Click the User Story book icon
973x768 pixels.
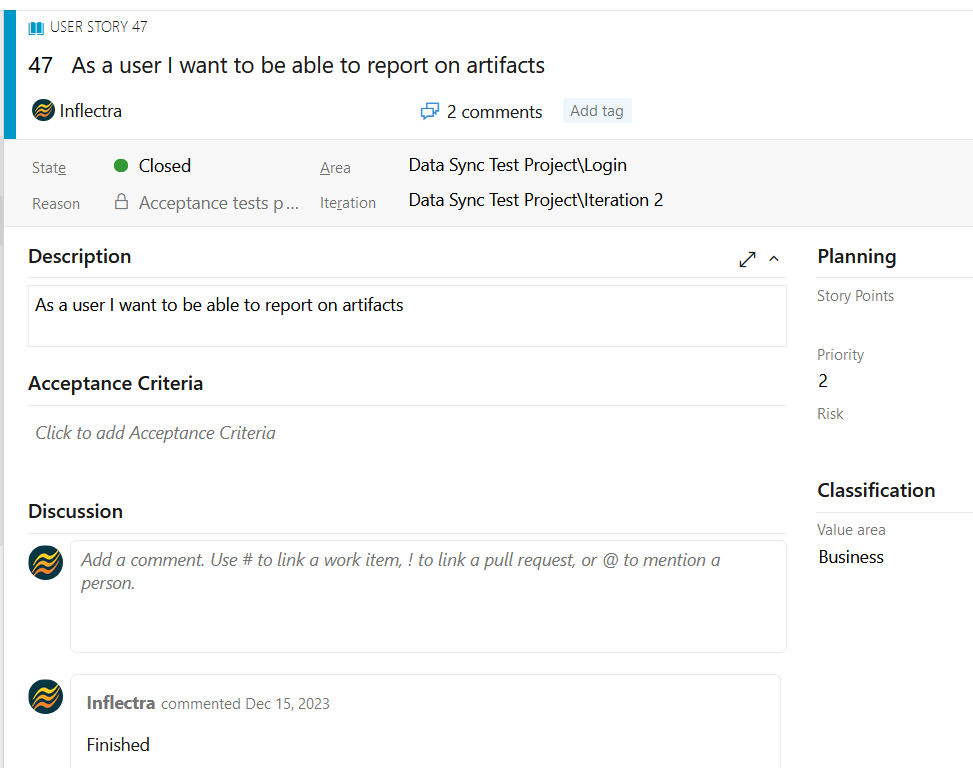pos(36,28)
